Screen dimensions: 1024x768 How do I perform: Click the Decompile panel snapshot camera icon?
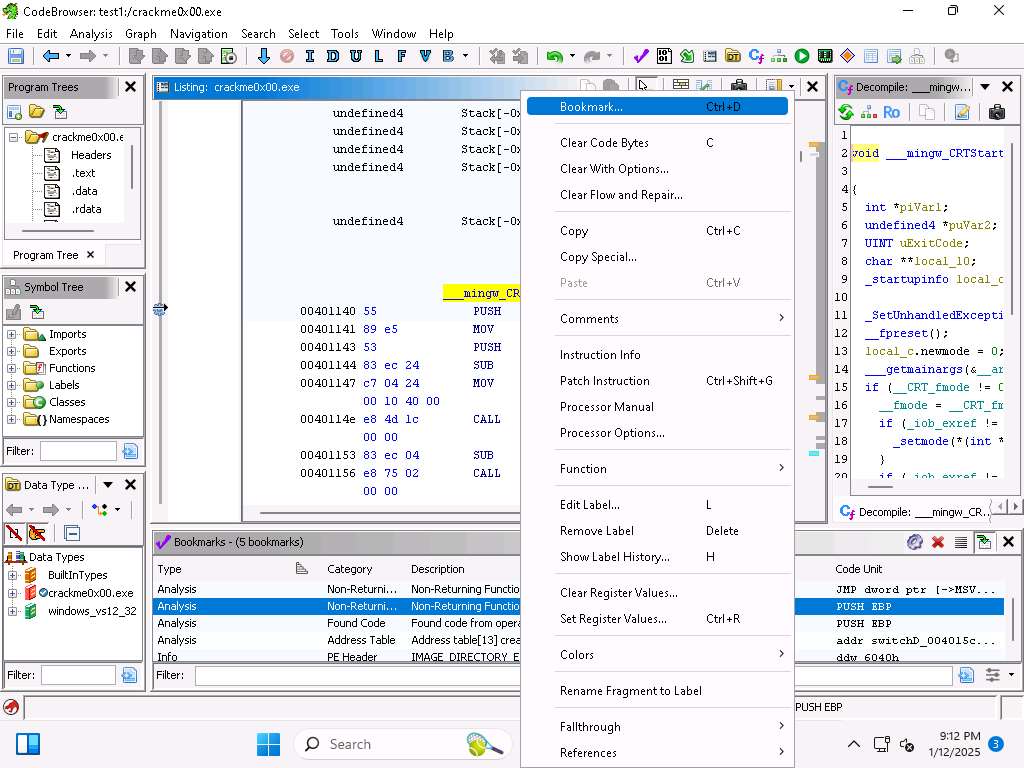[996, 113]
